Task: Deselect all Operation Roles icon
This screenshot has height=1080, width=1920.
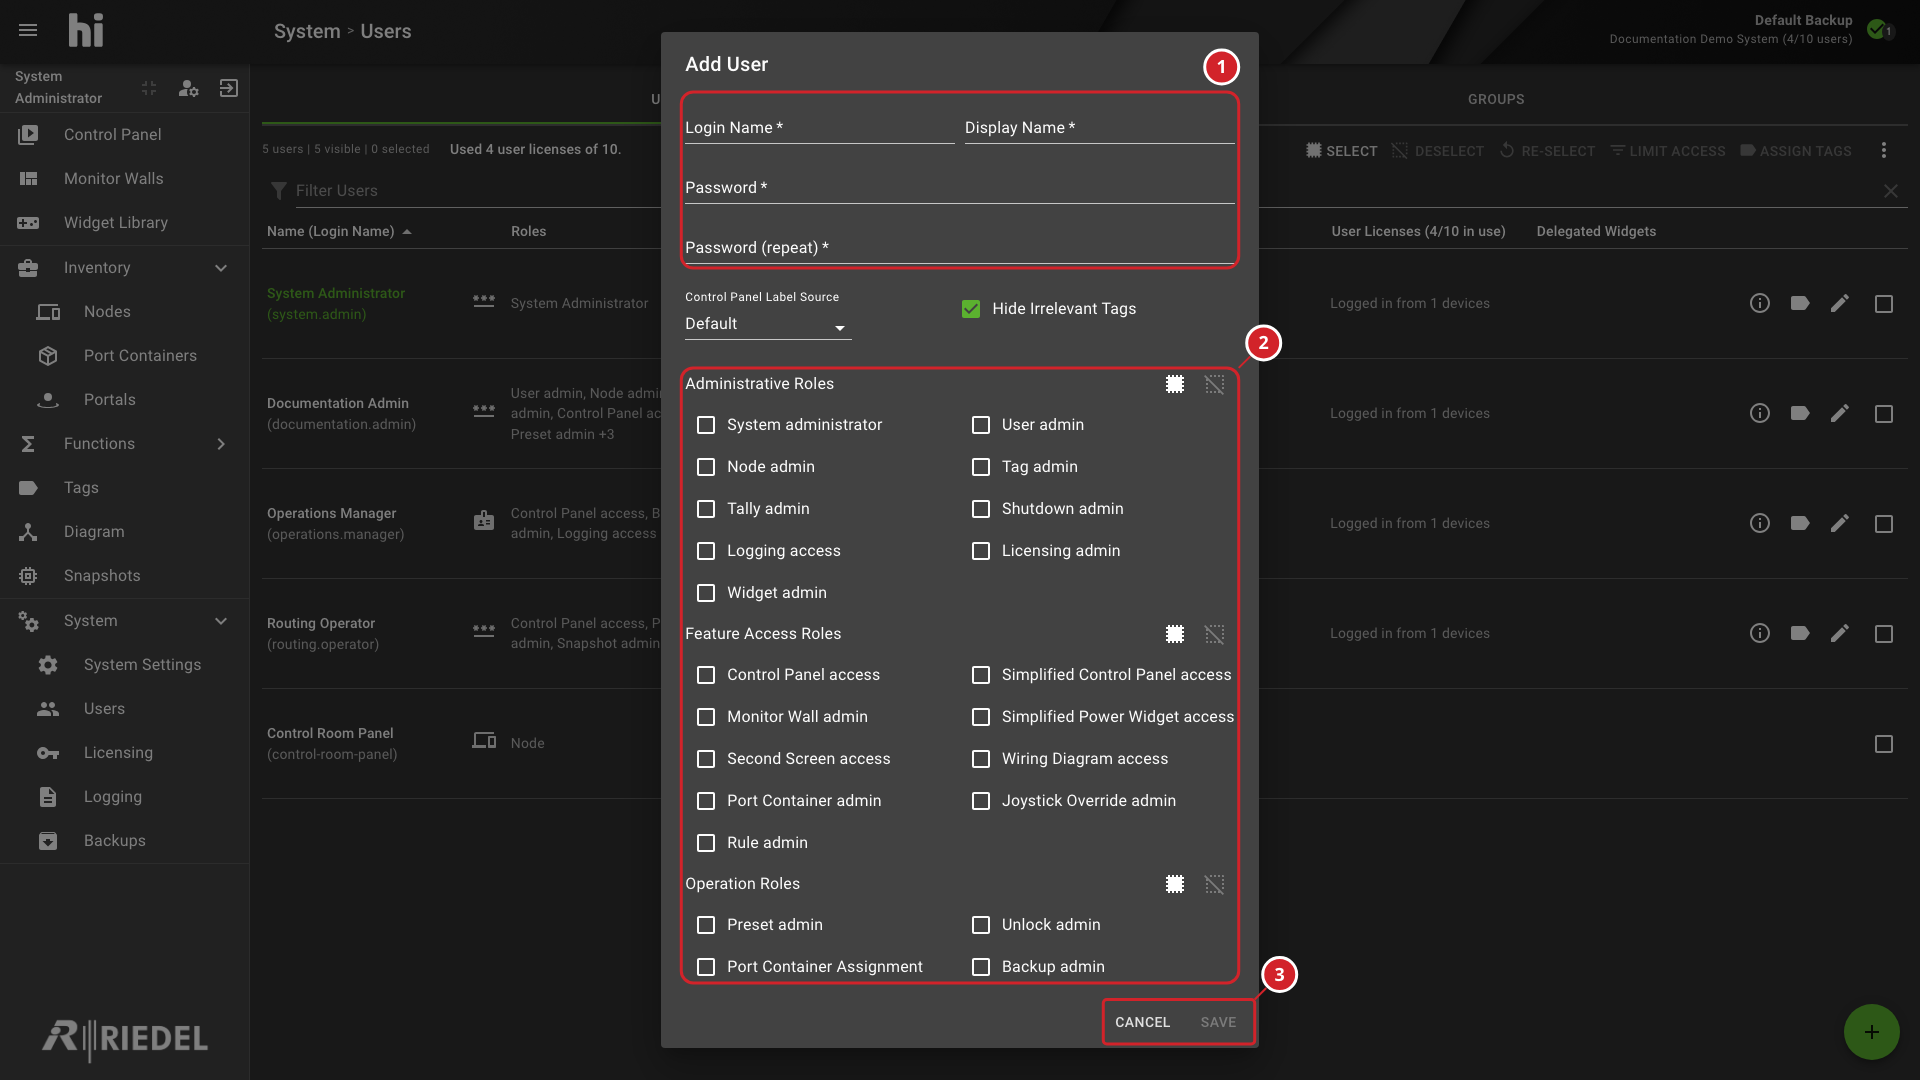Action: pyautogui.click(x=1214, y=884)
